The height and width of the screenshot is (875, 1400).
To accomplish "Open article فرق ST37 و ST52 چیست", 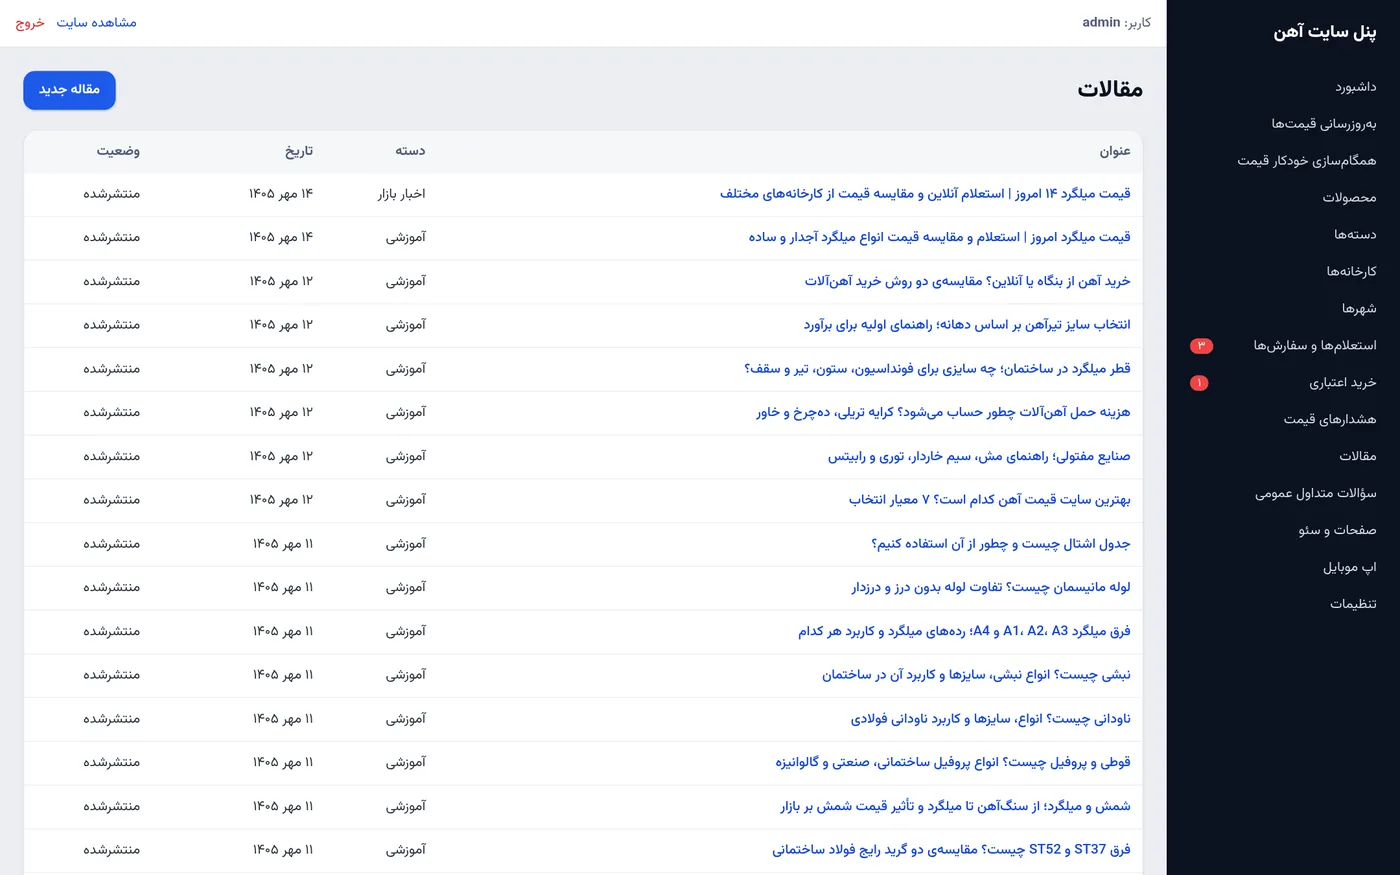I will (x=951, y=850).
